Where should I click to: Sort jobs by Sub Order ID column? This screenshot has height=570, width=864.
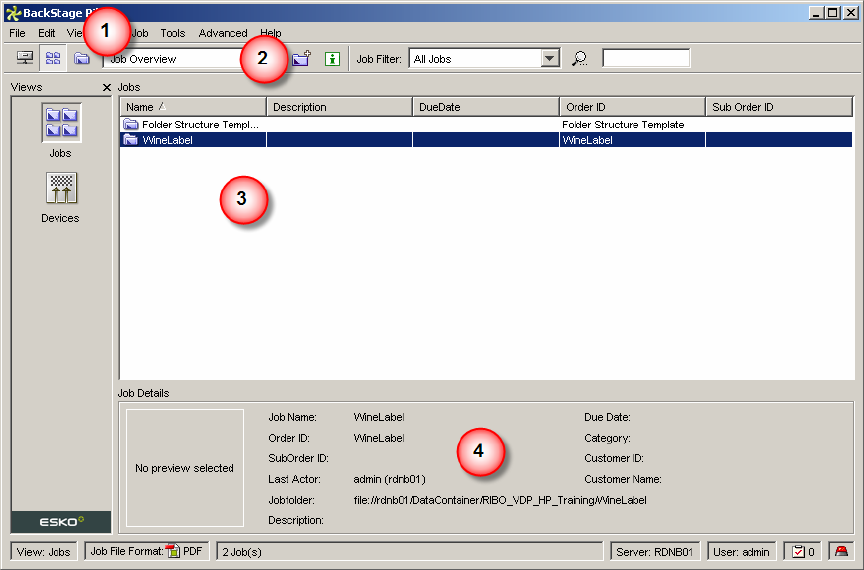[x=779, y=106]
